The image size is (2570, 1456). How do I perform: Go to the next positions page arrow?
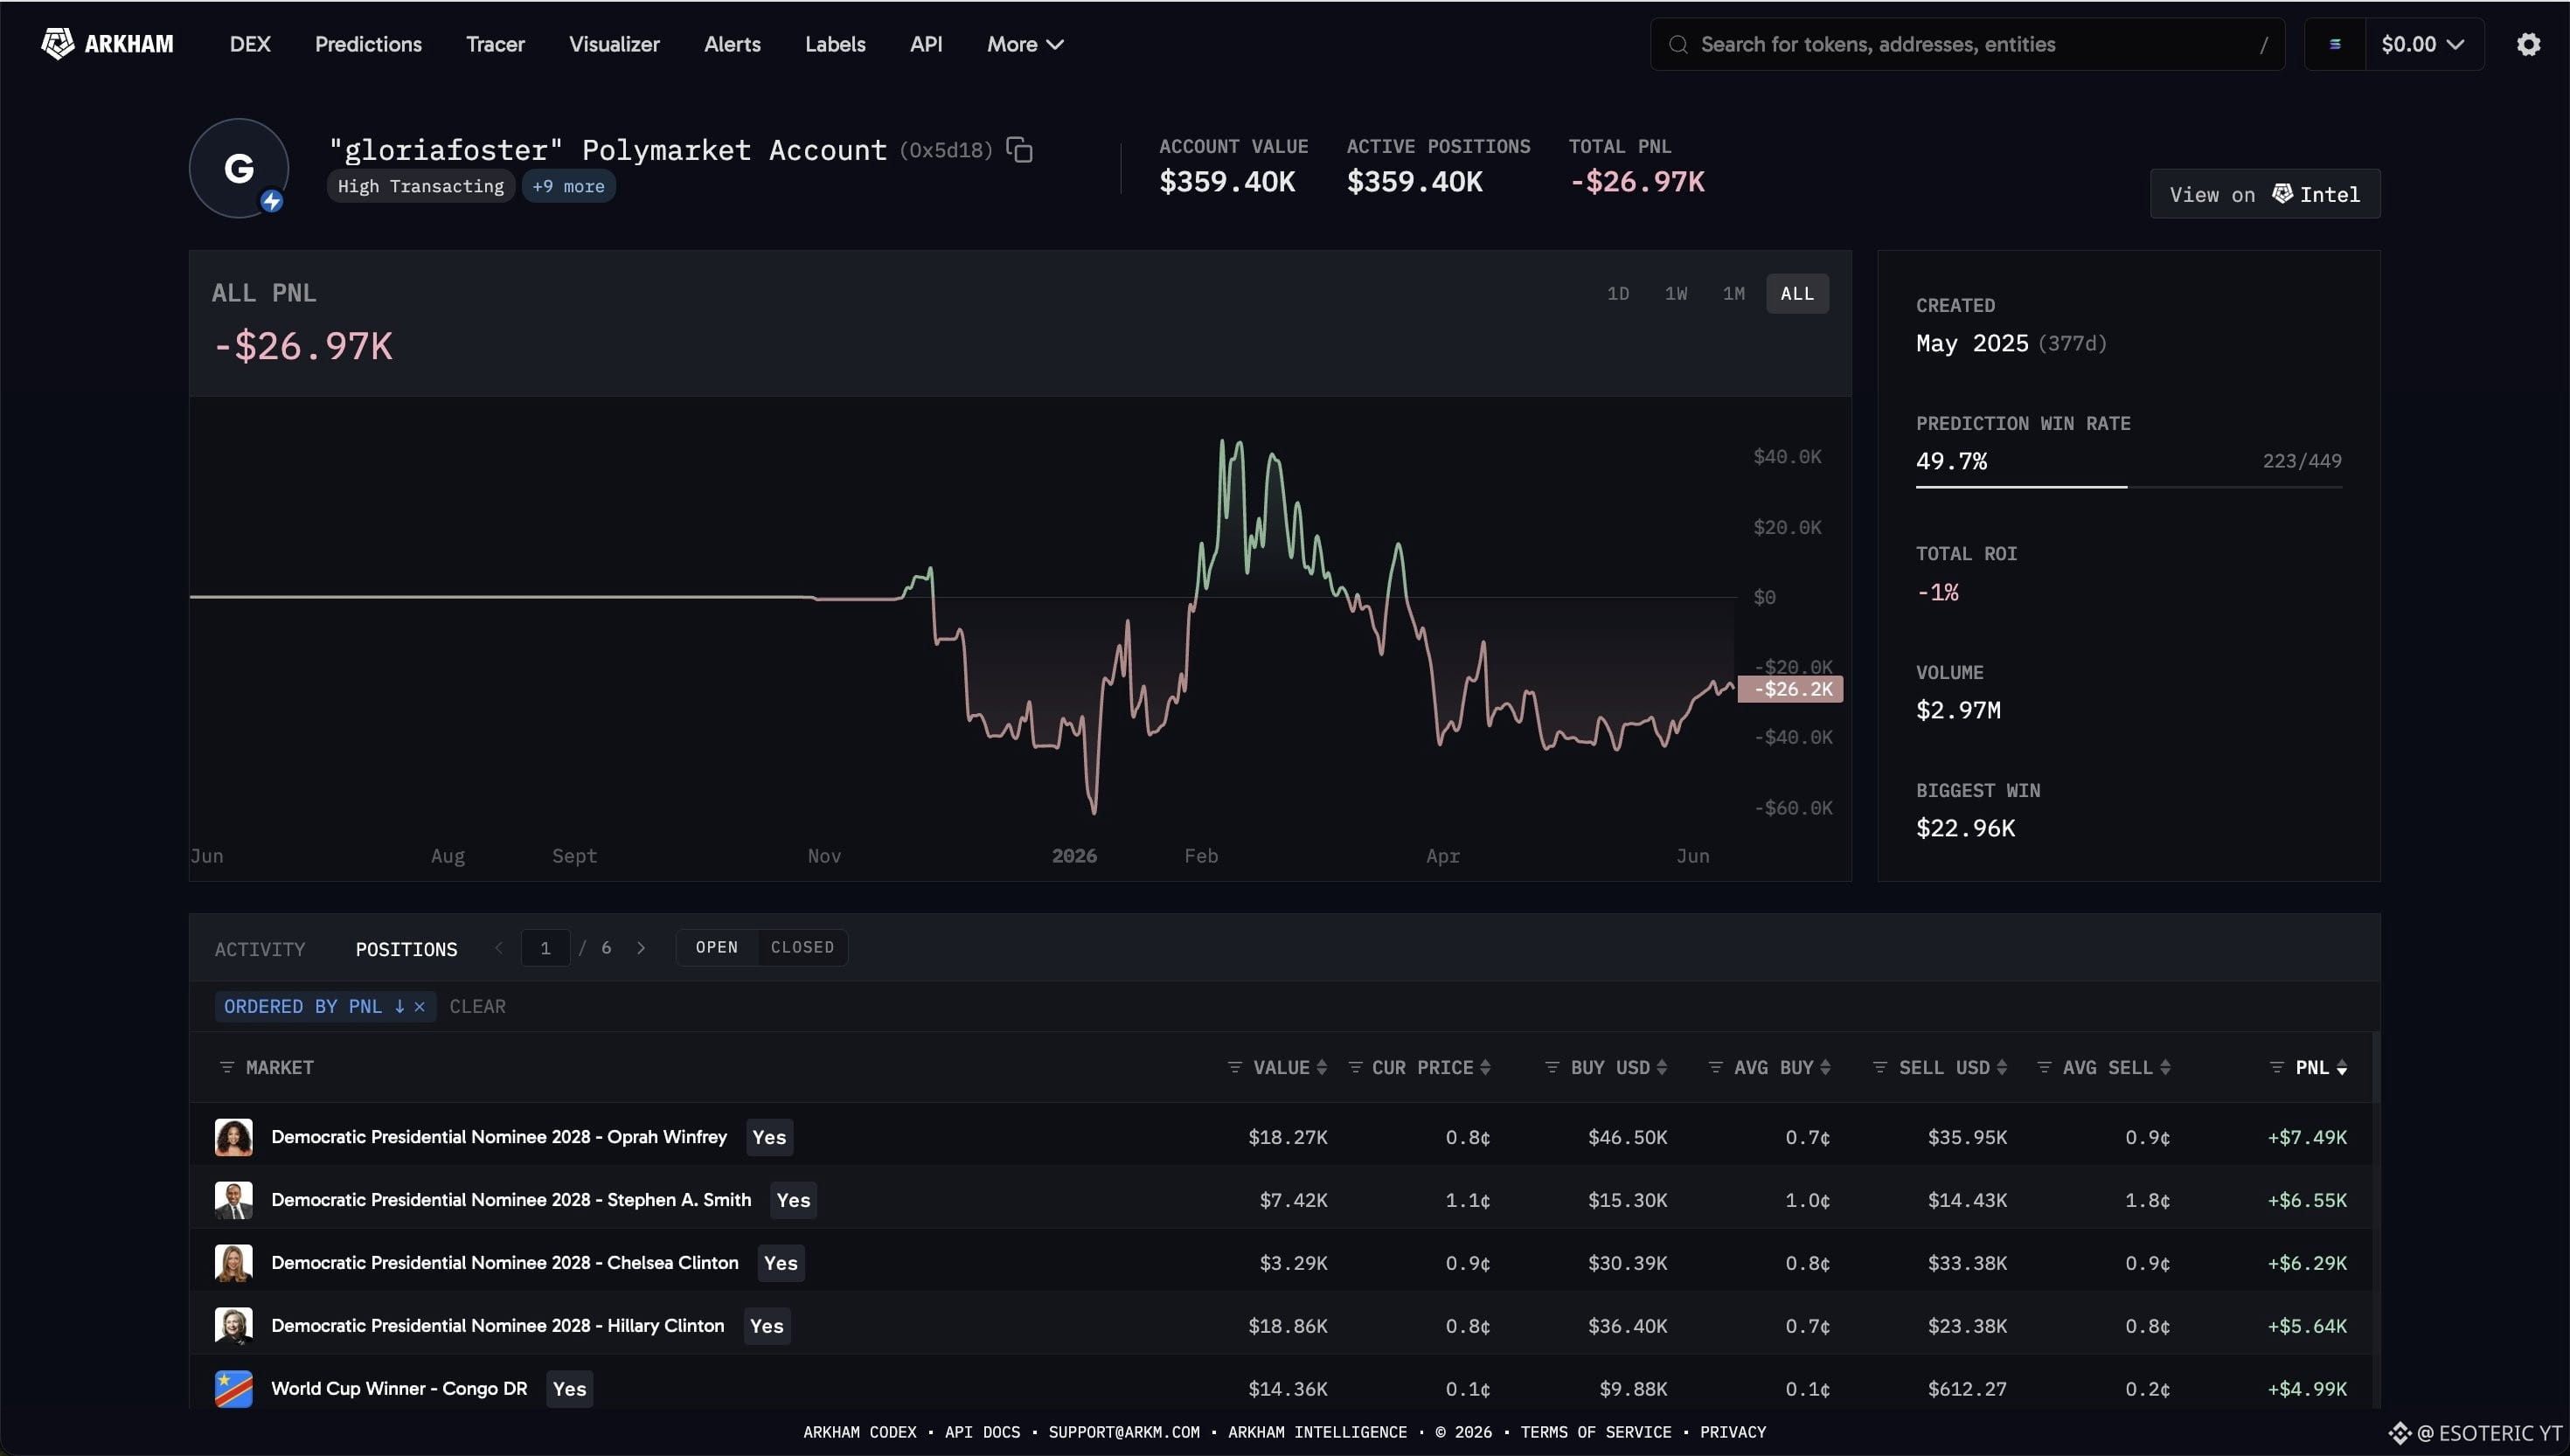[x=641, y=948]
